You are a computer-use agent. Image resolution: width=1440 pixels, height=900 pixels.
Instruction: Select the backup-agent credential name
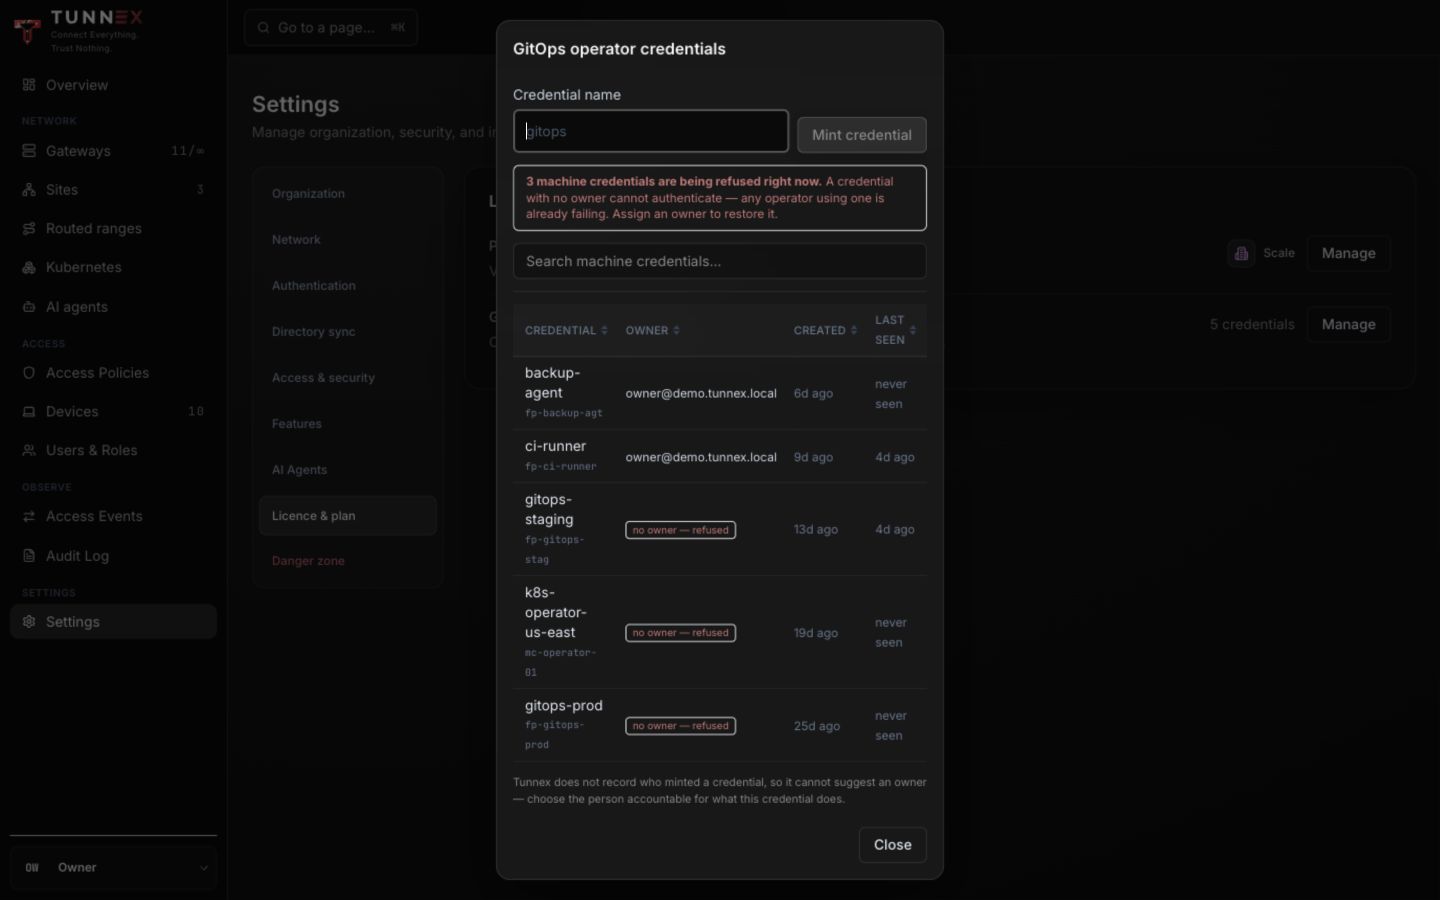click(553, 383)
